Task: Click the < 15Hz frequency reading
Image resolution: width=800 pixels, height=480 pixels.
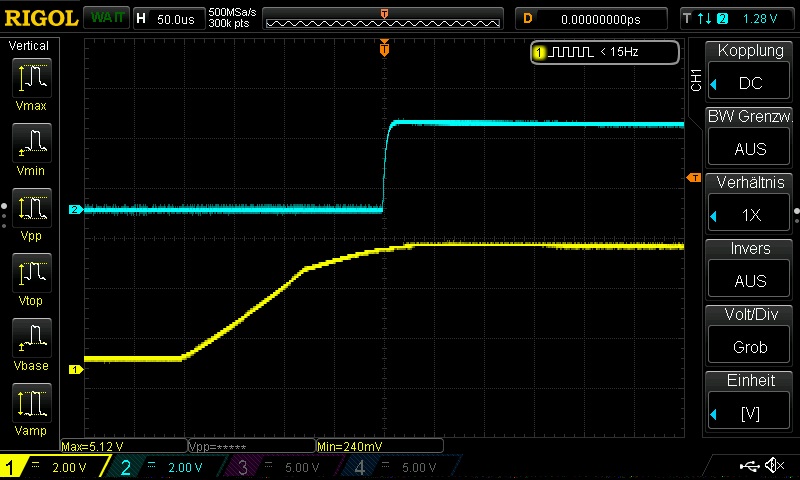Action: pos(619,52)
